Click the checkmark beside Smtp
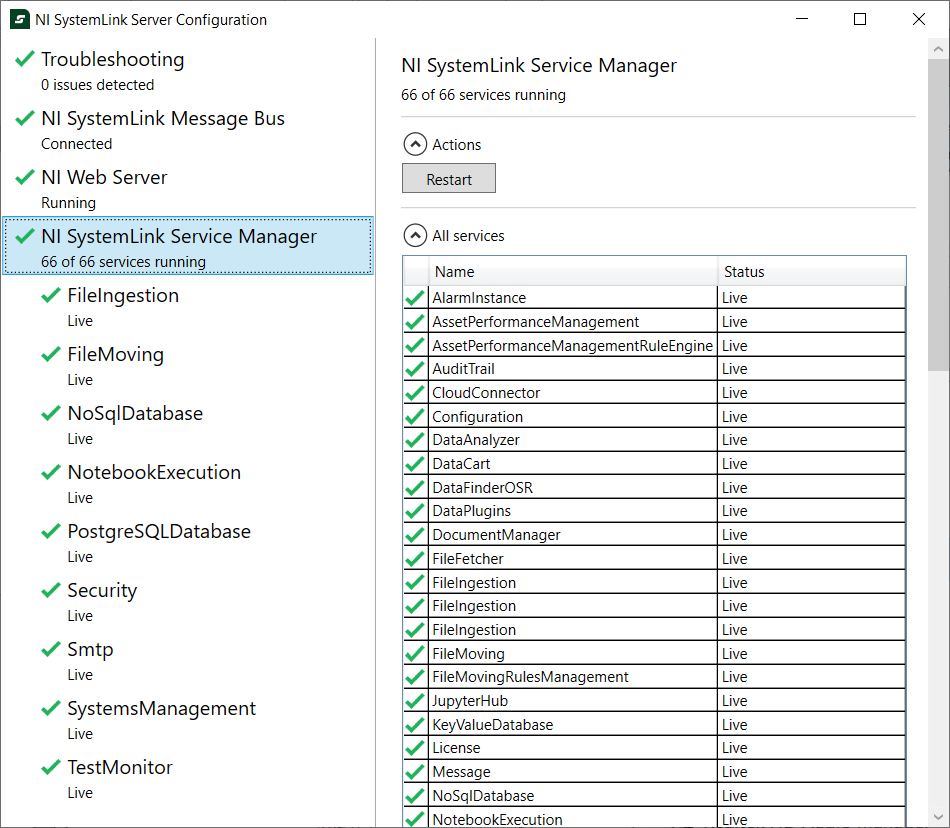The height and width of the screenshot is (828, 950). click(51, 649)
